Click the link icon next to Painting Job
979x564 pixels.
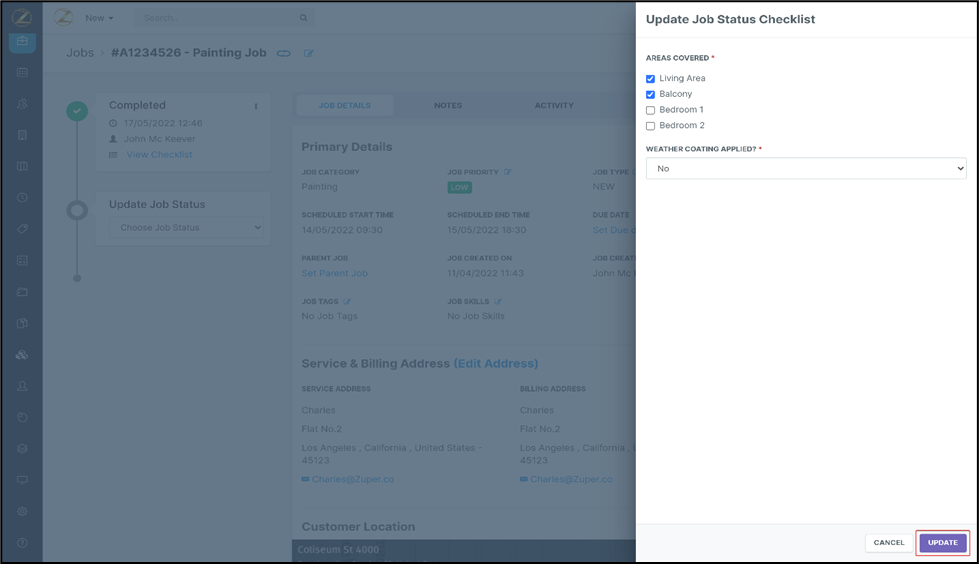click(284, 53)
